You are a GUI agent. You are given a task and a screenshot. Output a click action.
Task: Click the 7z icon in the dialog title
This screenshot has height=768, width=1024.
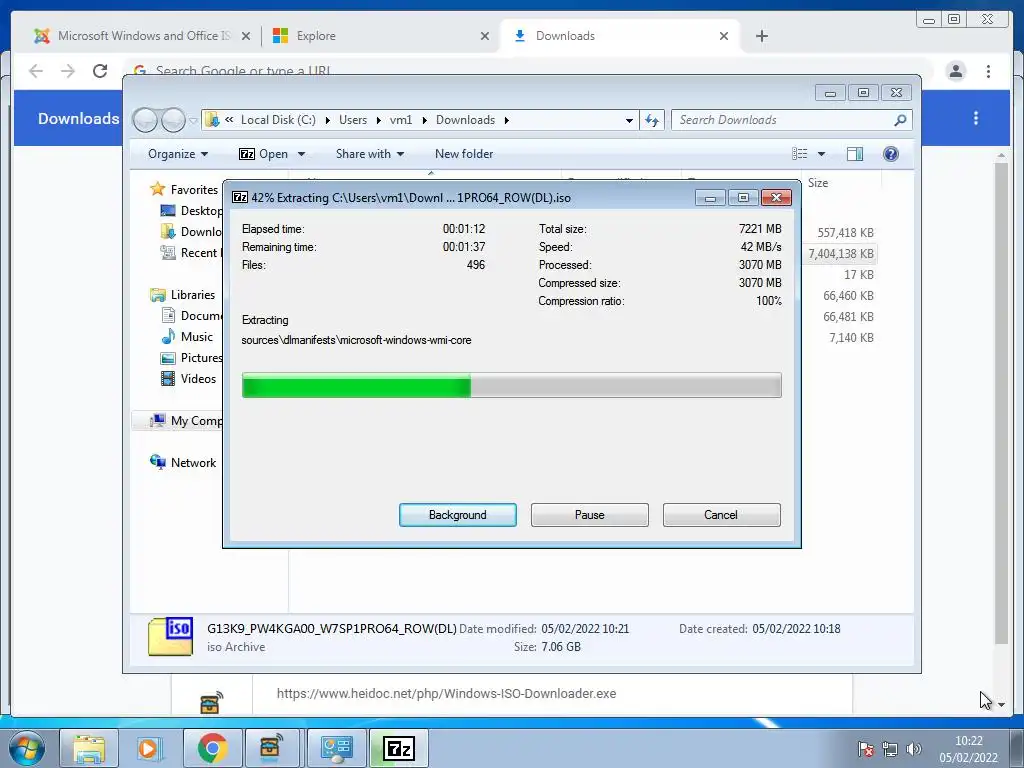coord(240,197)
